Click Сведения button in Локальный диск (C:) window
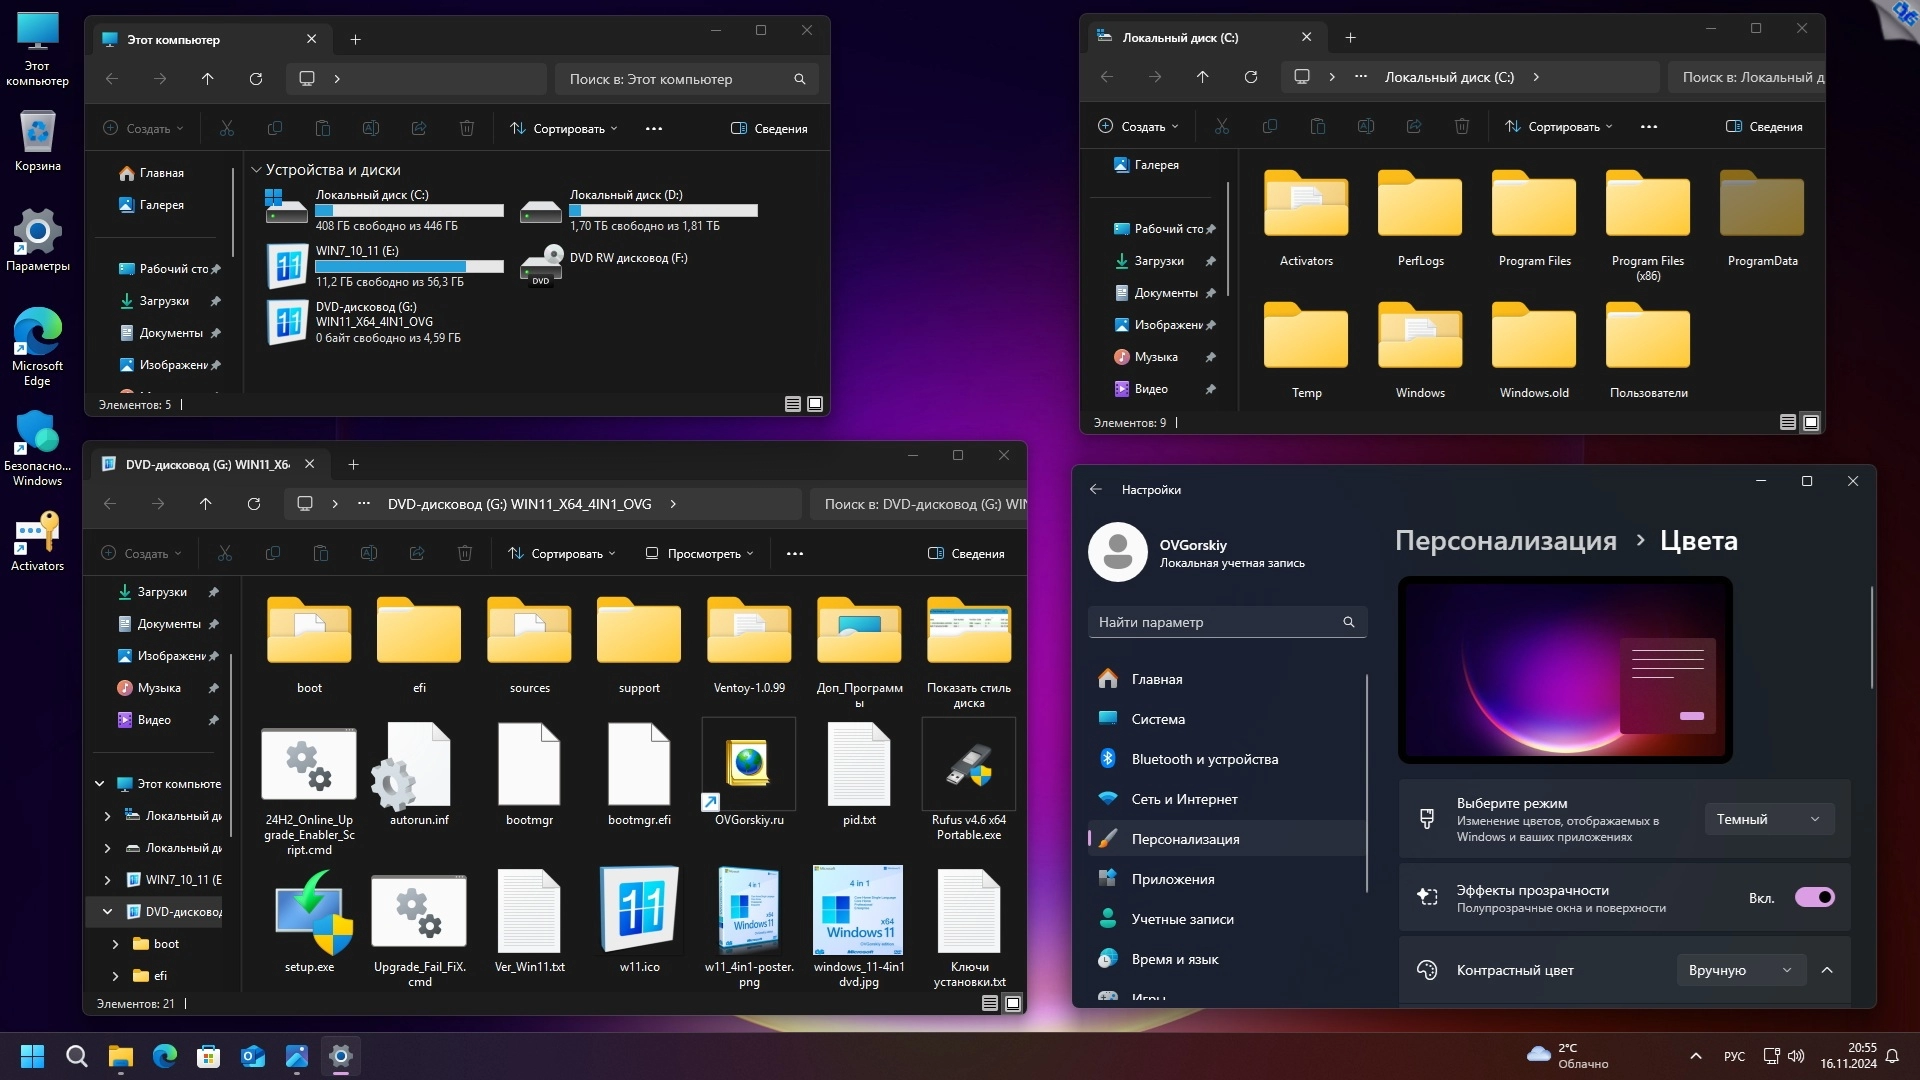The width and height of the screenshot is (1920, 1080). pyautogui.click(x=1764, y=127)
